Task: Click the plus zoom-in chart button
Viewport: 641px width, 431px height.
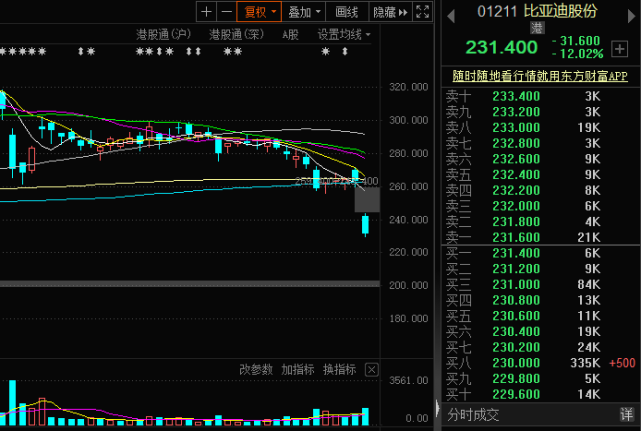Action: coord(206,12)
